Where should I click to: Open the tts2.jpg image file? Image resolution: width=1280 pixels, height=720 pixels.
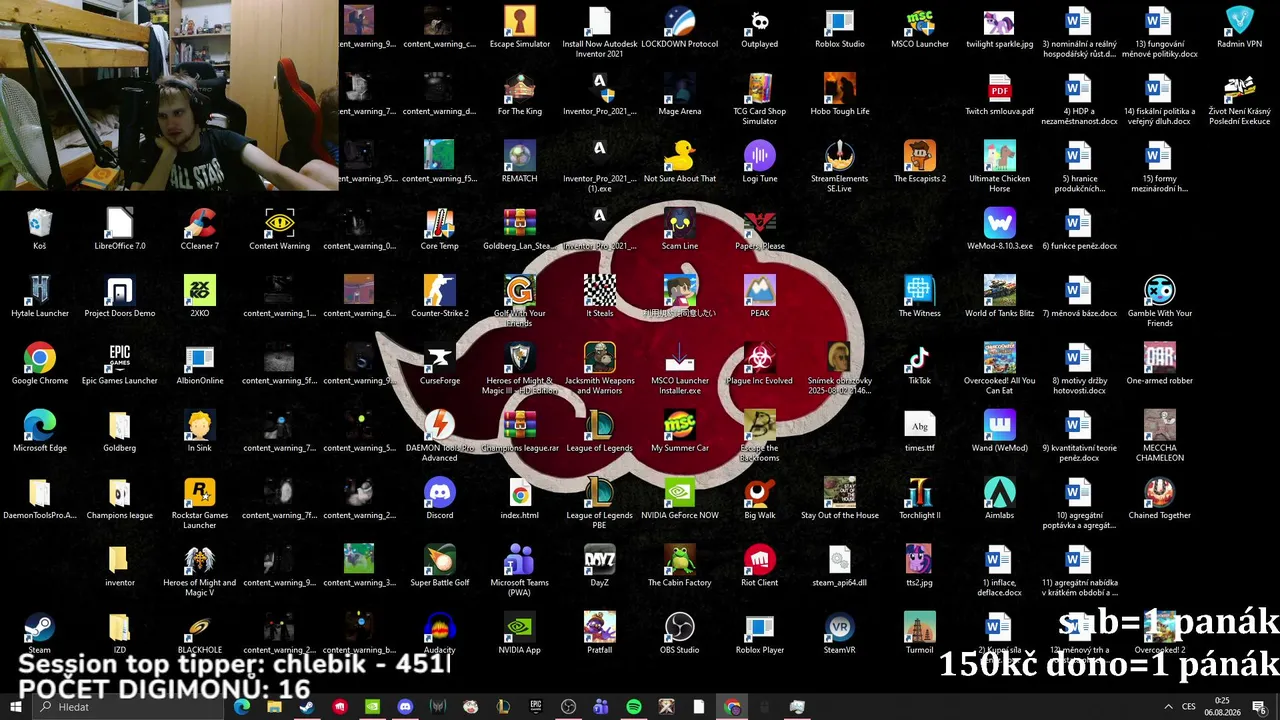[919, 566]
